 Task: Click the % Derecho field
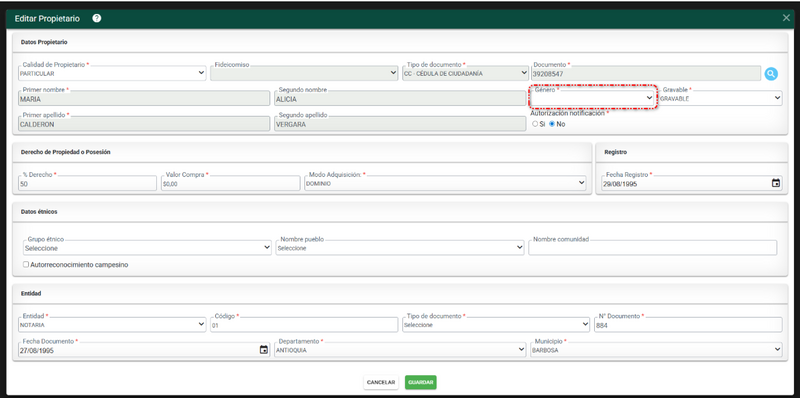coord(87,183)
